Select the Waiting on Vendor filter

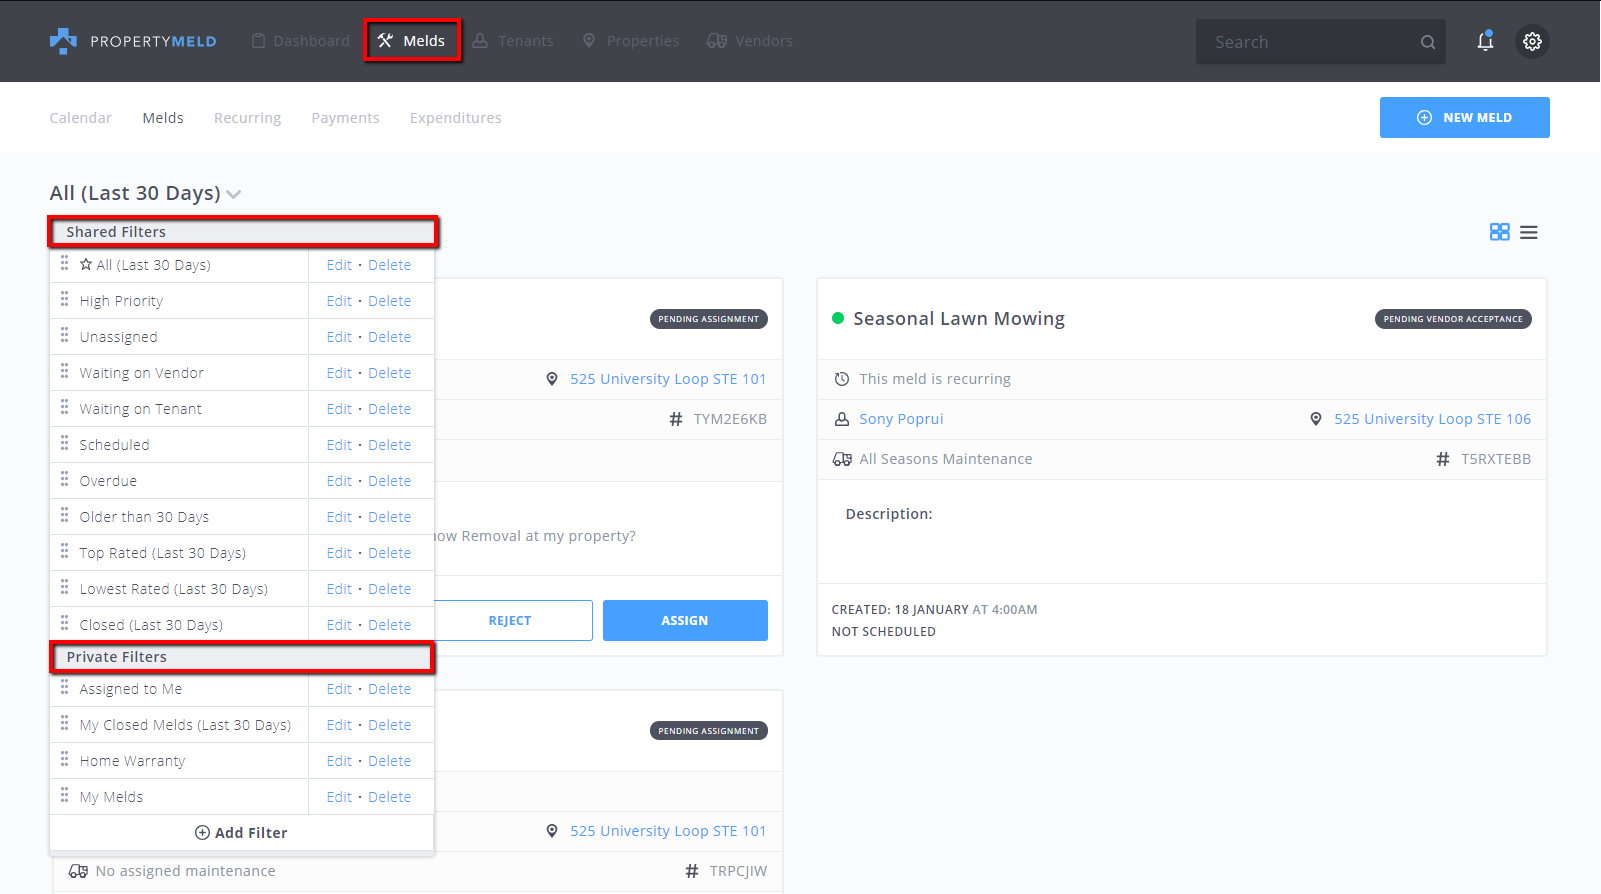tap(142, 373)
